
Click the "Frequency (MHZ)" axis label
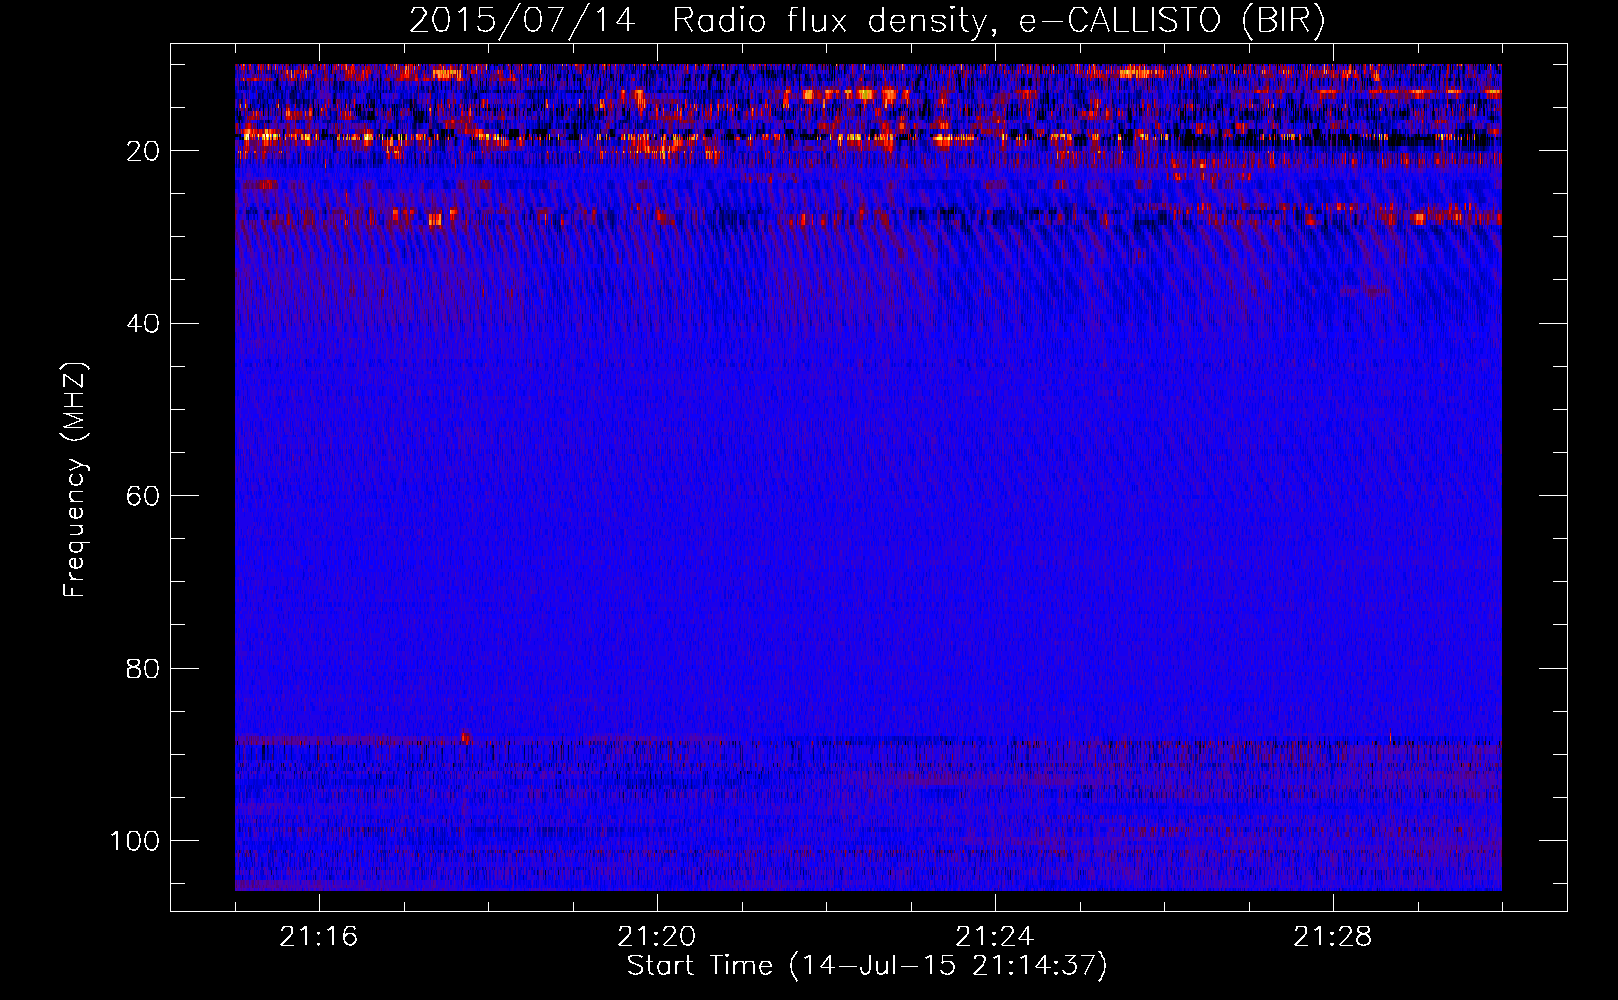pyautogui.click(x=75, y=480)
